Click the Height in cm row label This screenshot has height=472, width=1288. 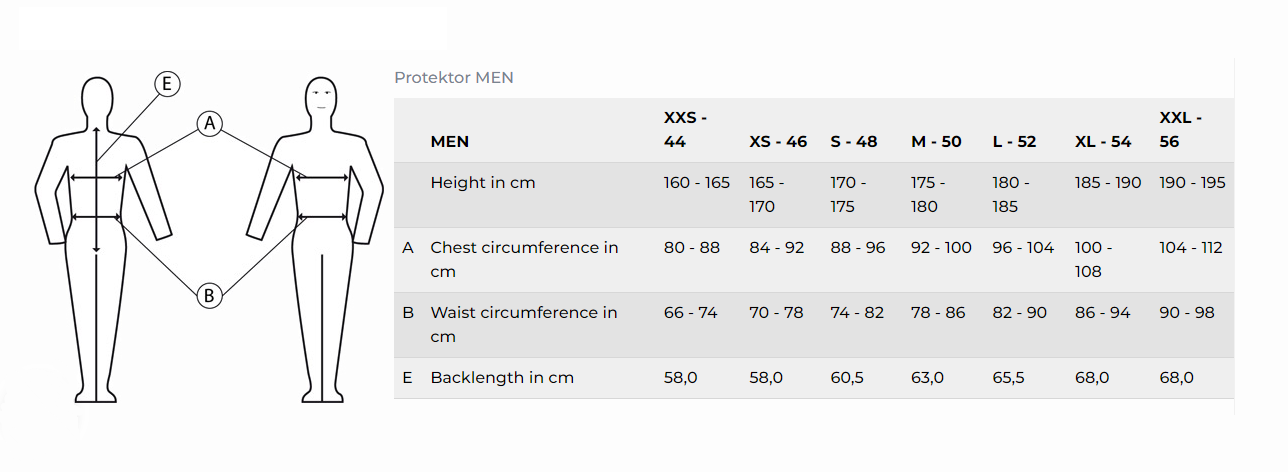(x=483, y=183)
